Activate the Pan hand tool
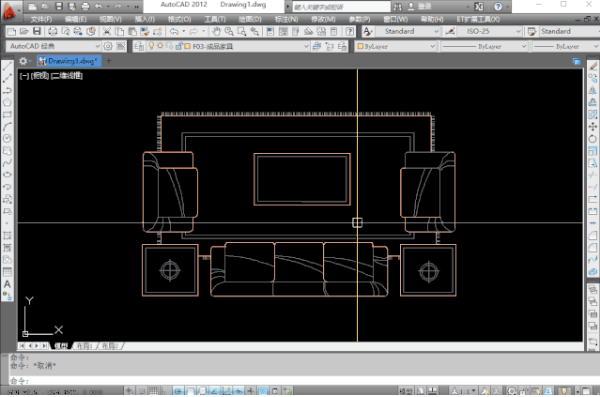Viewport: 600px width, 397px height. (216, 31)
